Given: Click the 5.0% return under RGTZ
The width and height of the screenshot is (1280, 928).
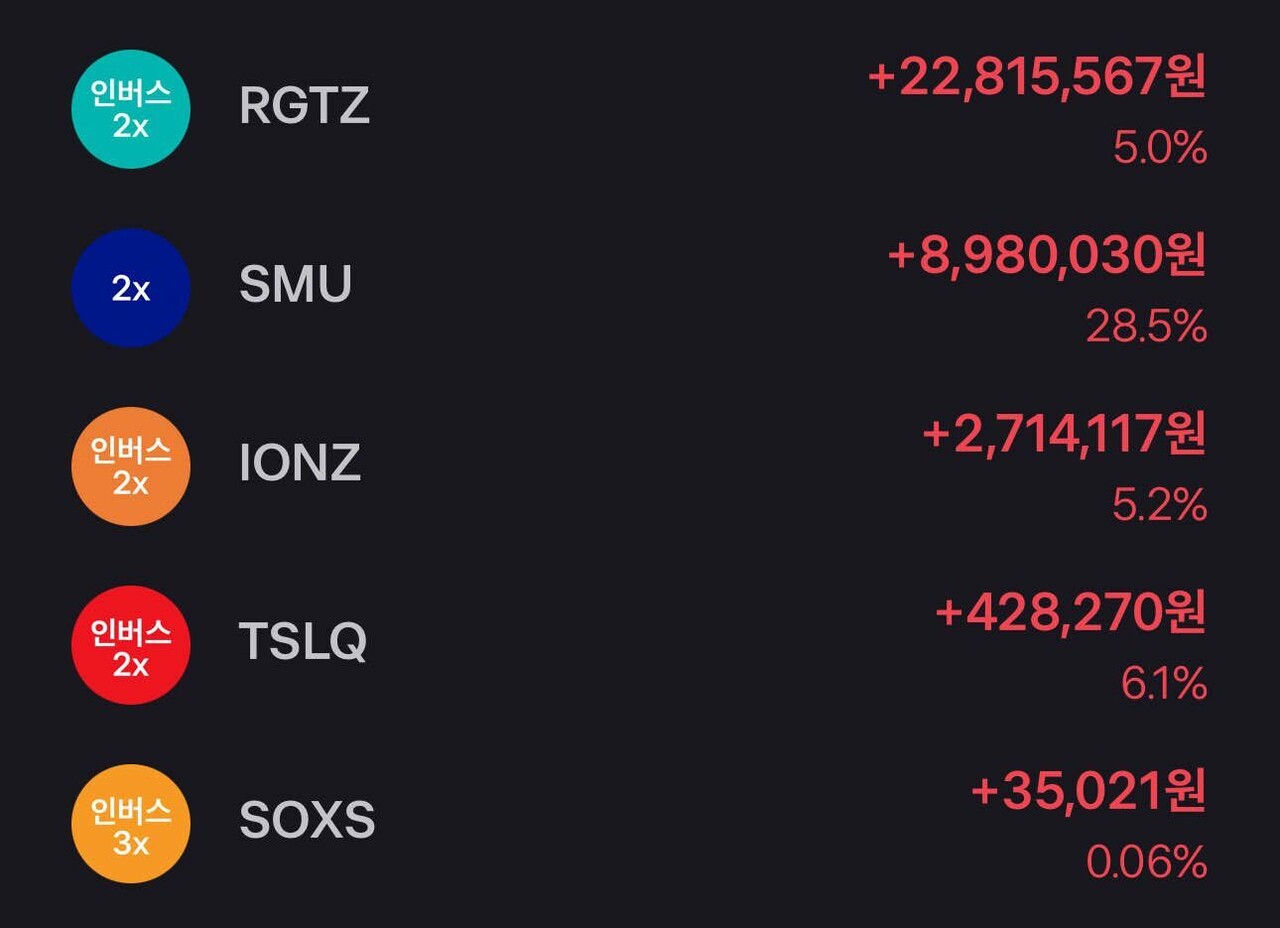Looking at the screenshot, I should (x=1160, y=149).
